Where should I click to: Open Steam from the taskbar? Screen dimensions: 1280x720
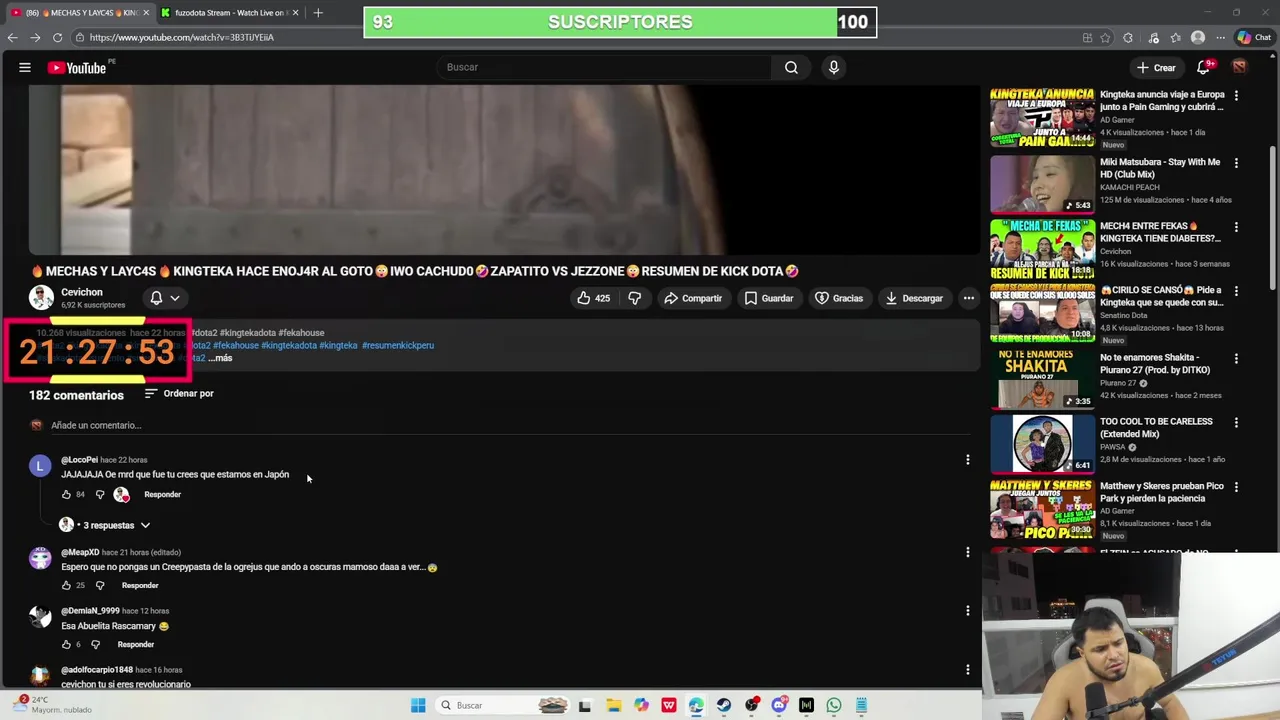723,705
